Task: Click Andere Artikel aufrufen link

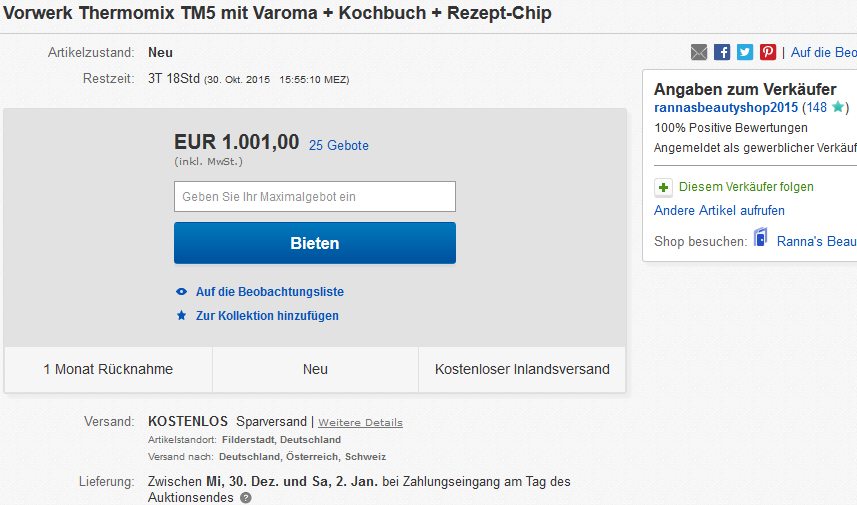Action: 719,210
